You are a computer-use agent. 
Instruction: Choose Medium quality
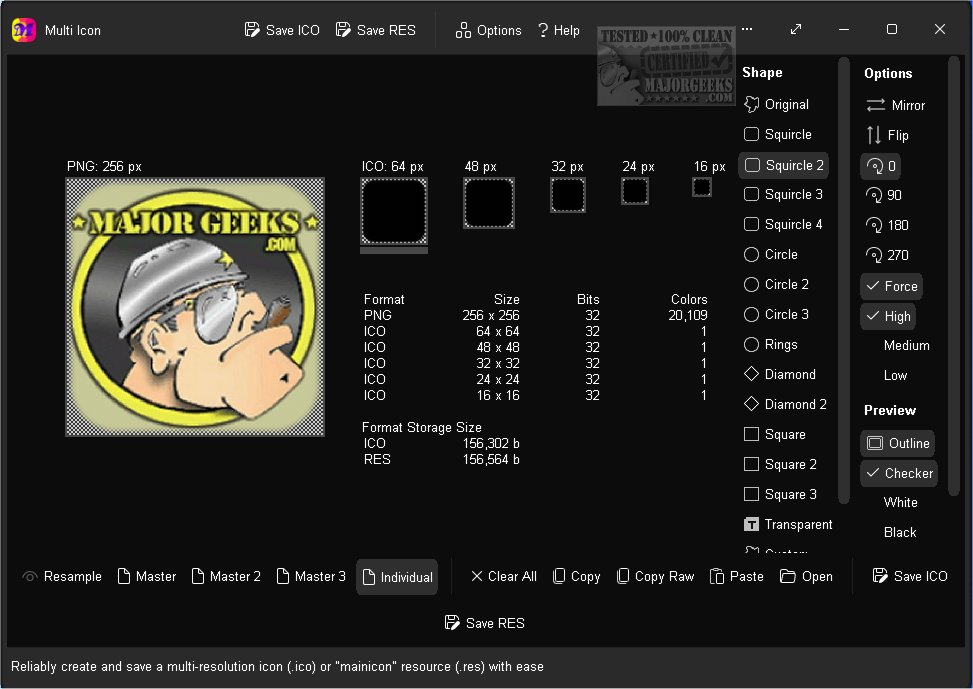click(906, 345)
